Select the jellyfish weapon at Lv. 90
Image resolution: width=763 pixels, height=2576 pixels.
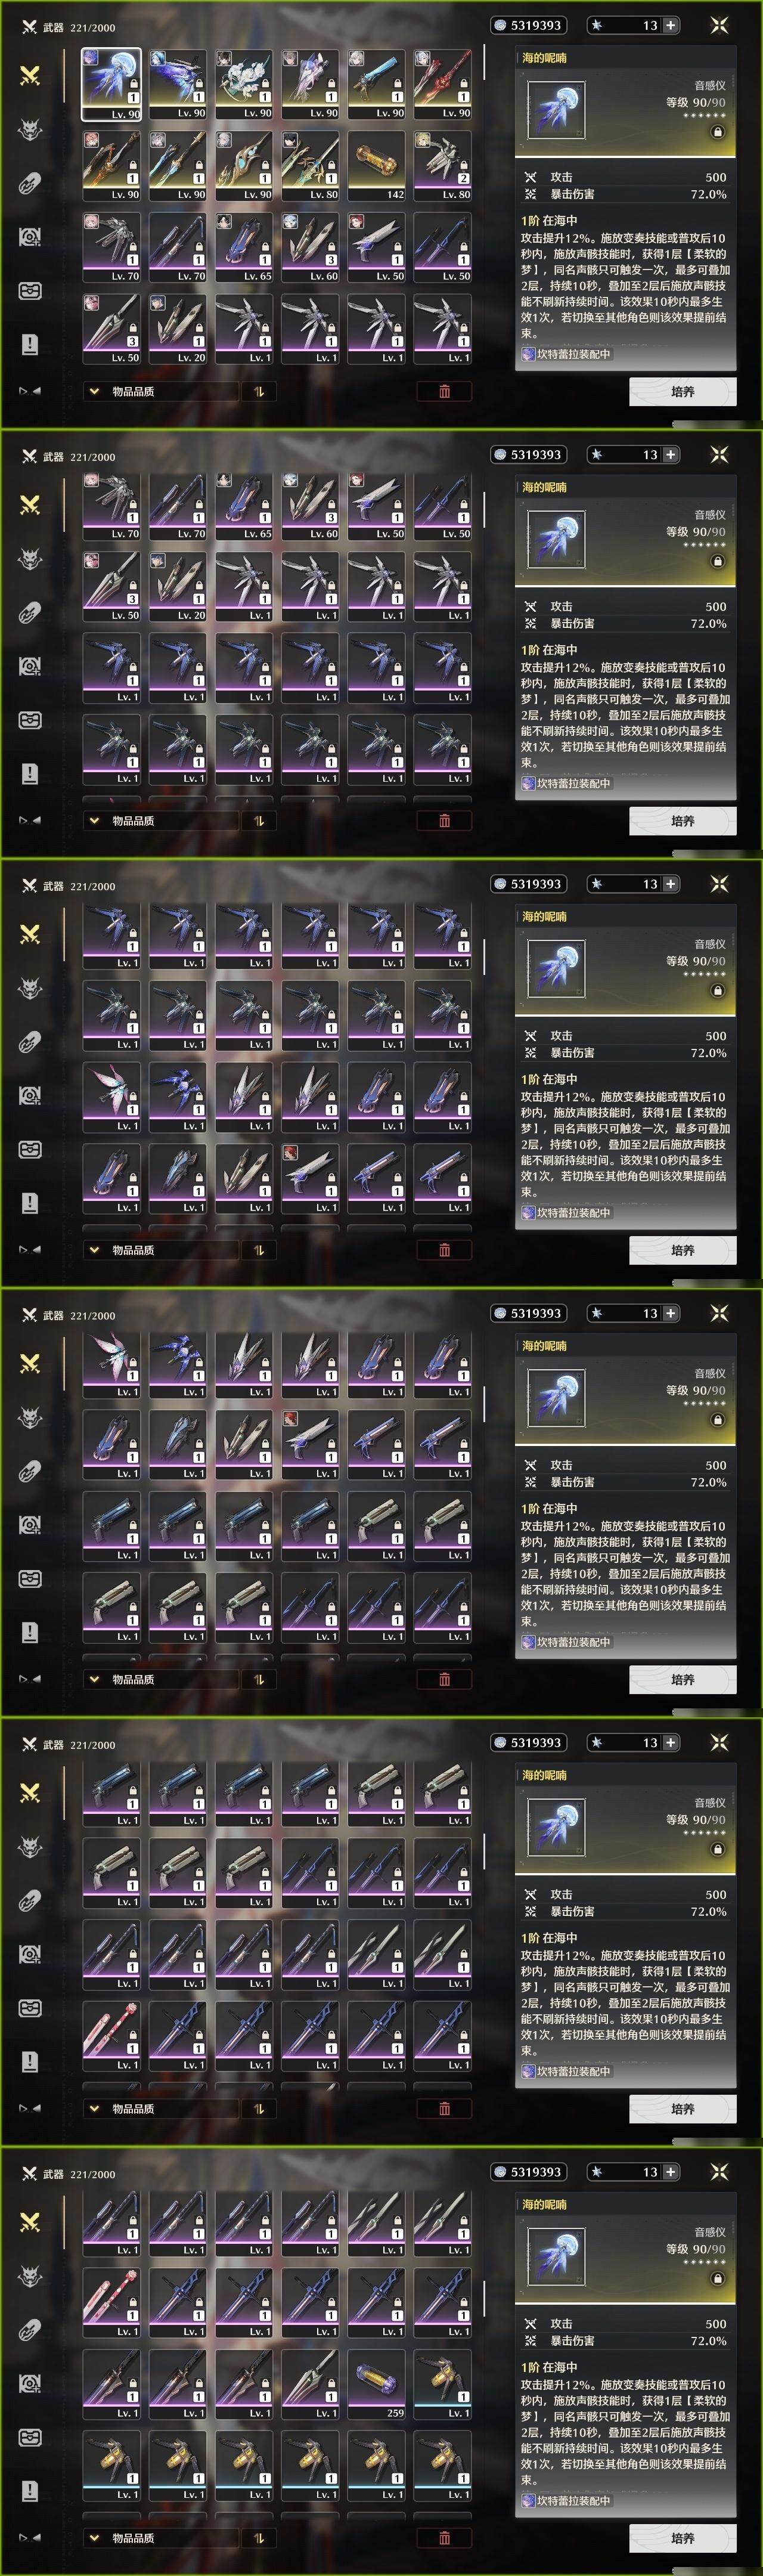[x=111, y=84]
